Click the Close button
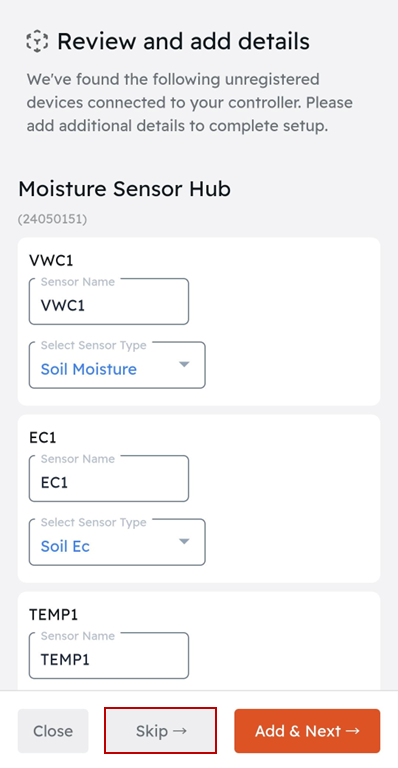The width and height of the screenshot is (398, 768). (x=53, y=731)
